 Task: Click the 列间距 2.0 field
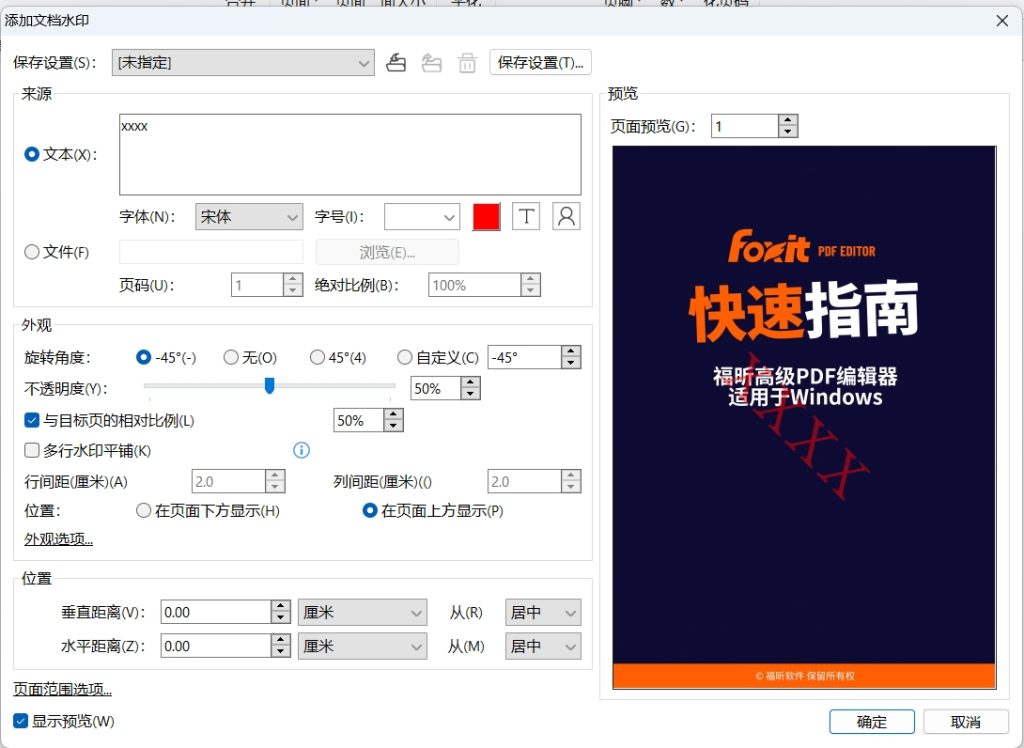pyautogui.click(x=524, y=481)
